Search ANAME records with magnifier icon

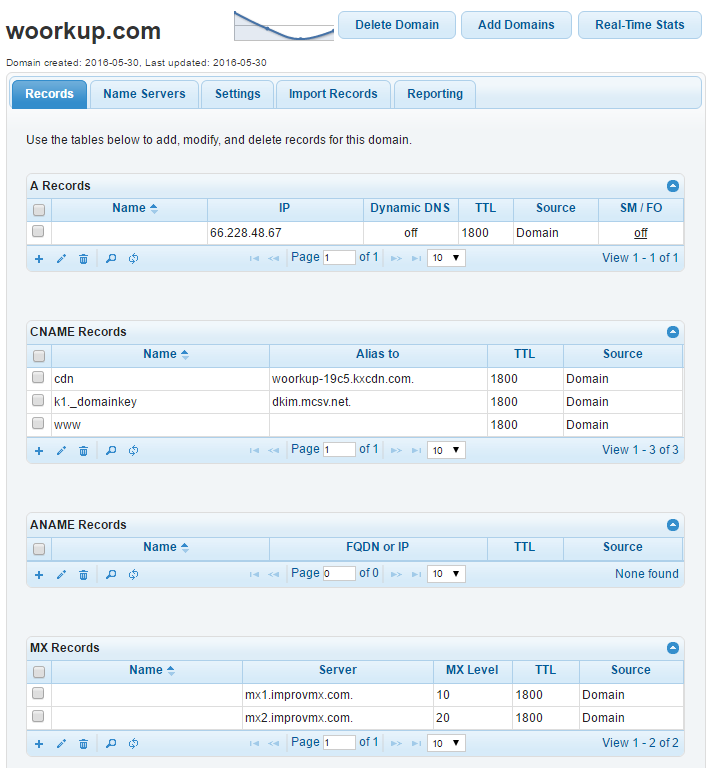click(x=111, y=575)
